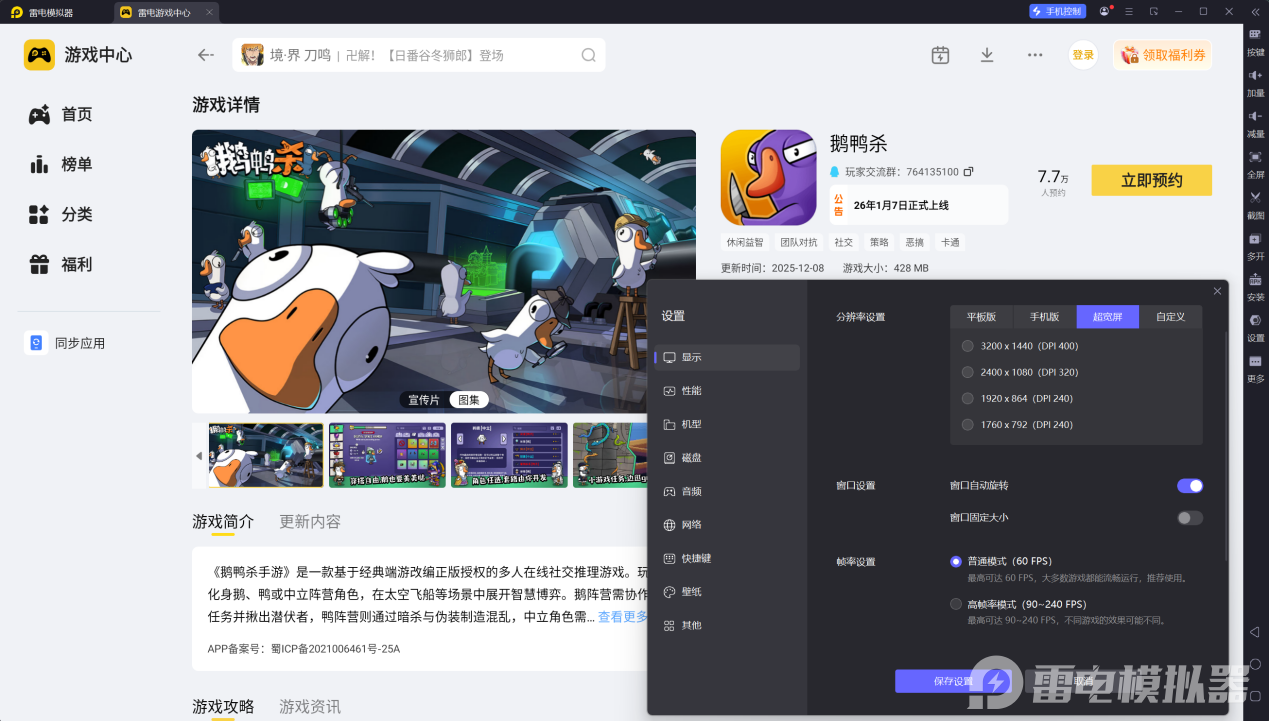This screenshot has height=721, width=1269.
Task: Click the Android recent apps square button
Action: pyautogui.click(x=1255, y=696)
